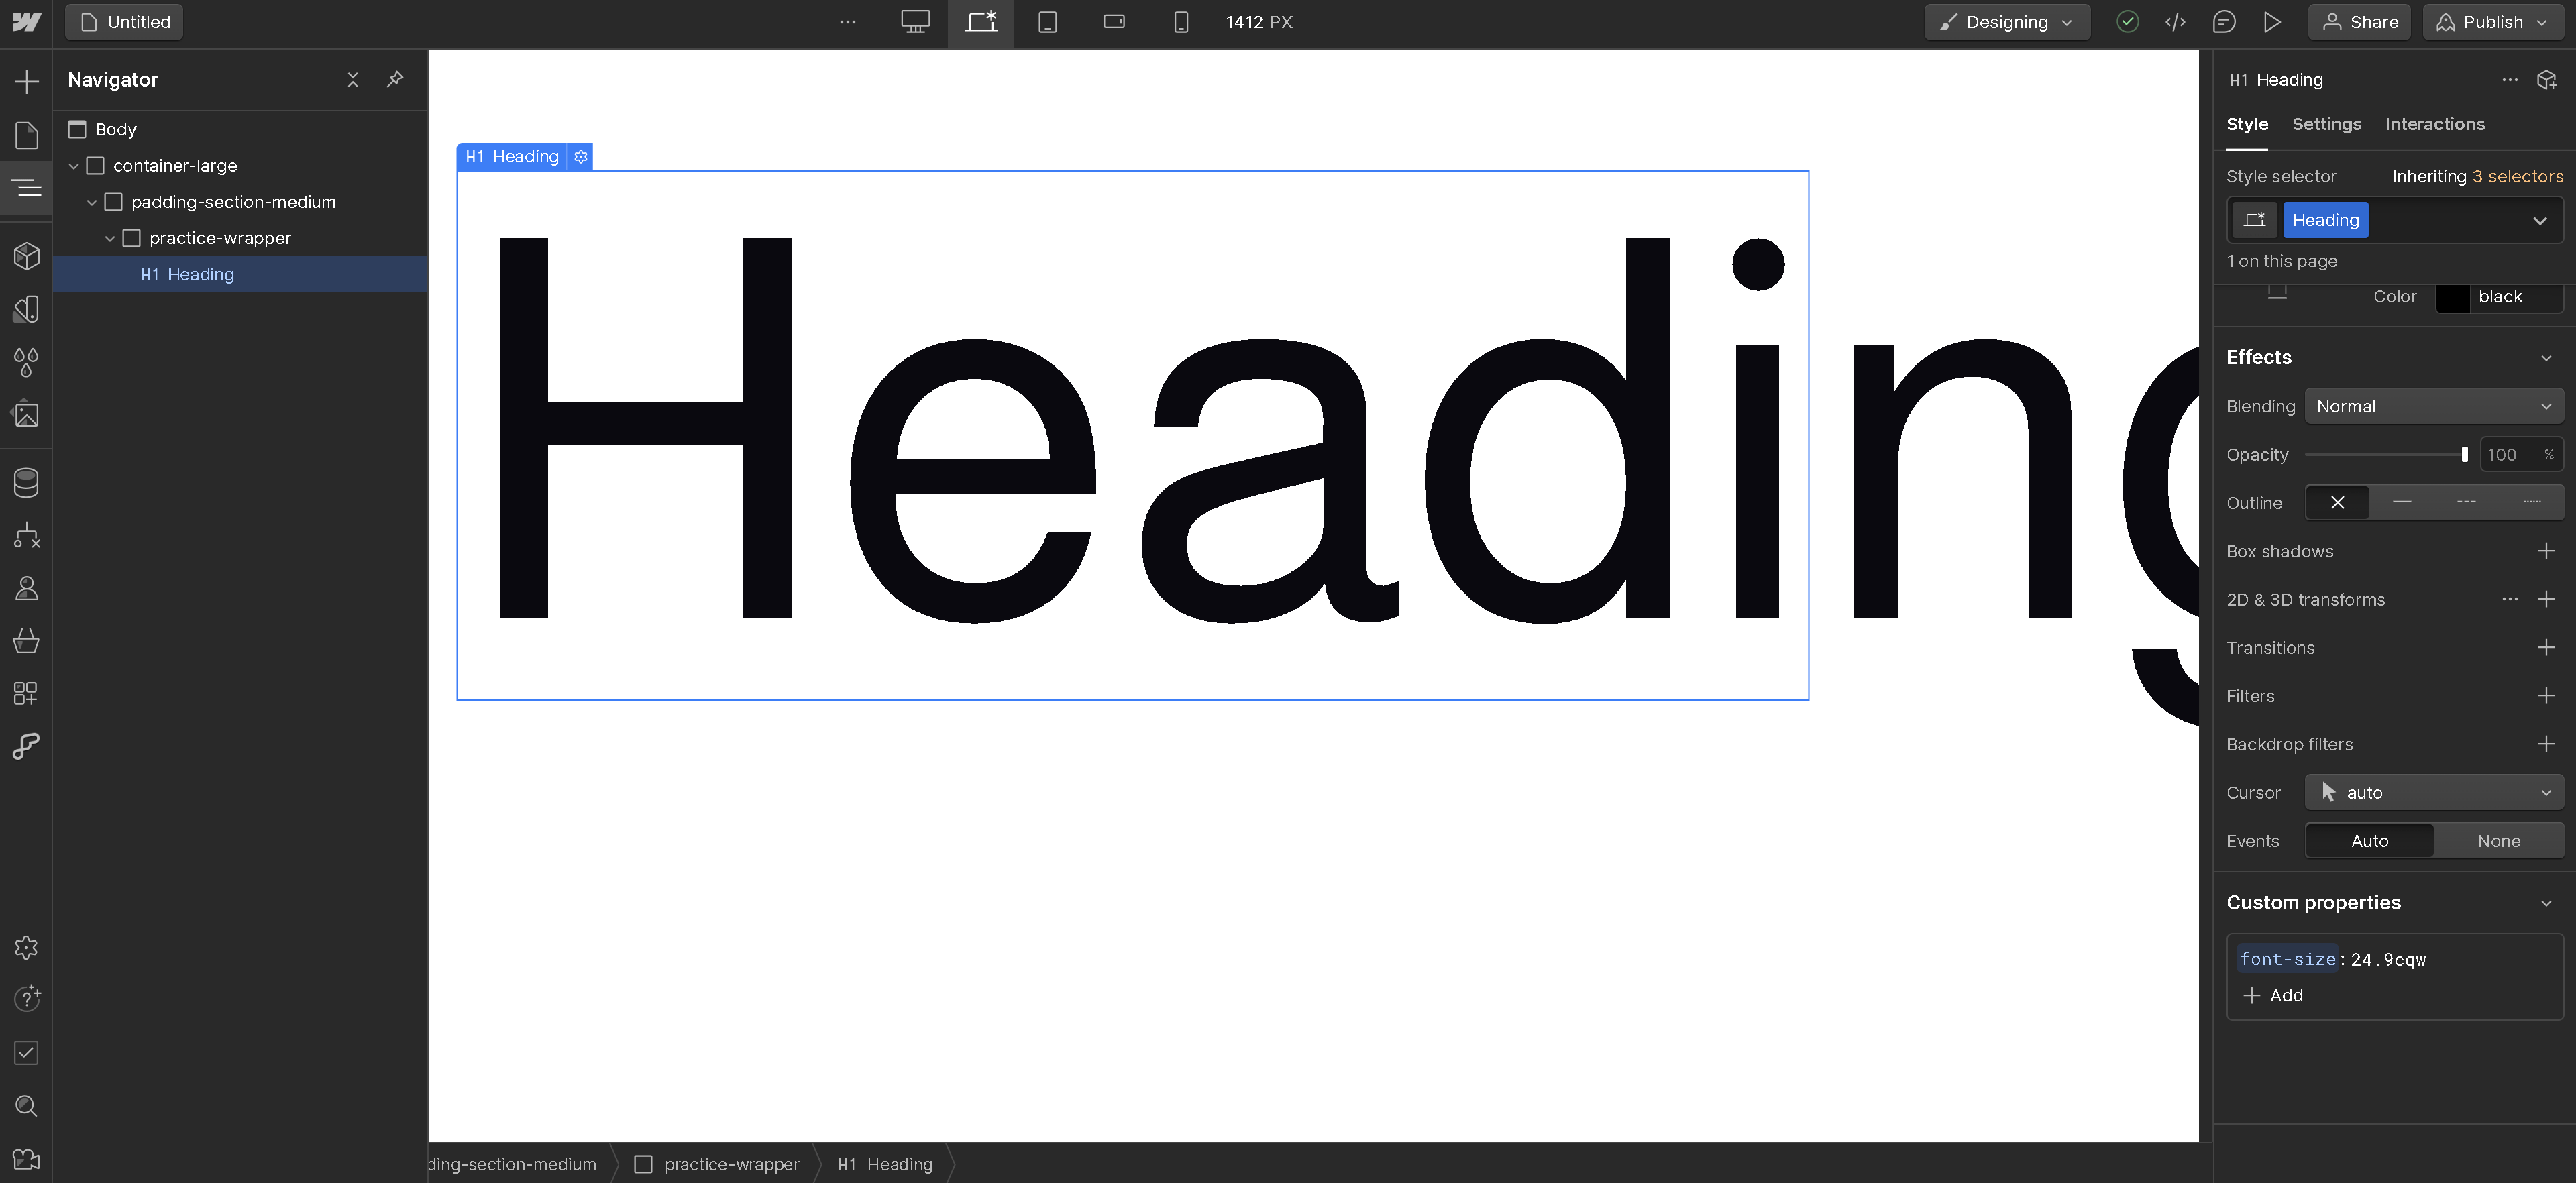This screenshot has width=2576, height=1183.
Task: Set Outline to none
Action: pyautogui.click(x=2337, y=503)
